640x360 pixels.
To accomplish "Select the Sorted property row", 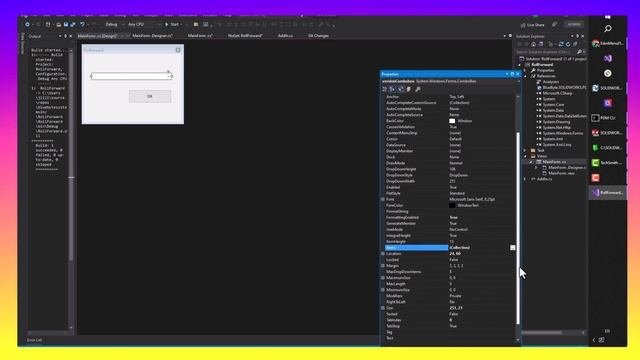I will coord(449,314).
